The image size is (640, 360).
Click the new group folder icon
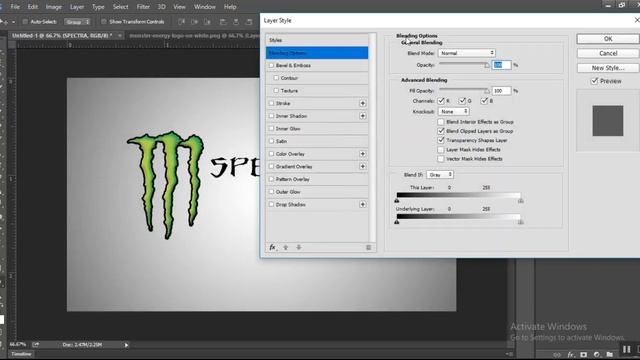(610, 355)
